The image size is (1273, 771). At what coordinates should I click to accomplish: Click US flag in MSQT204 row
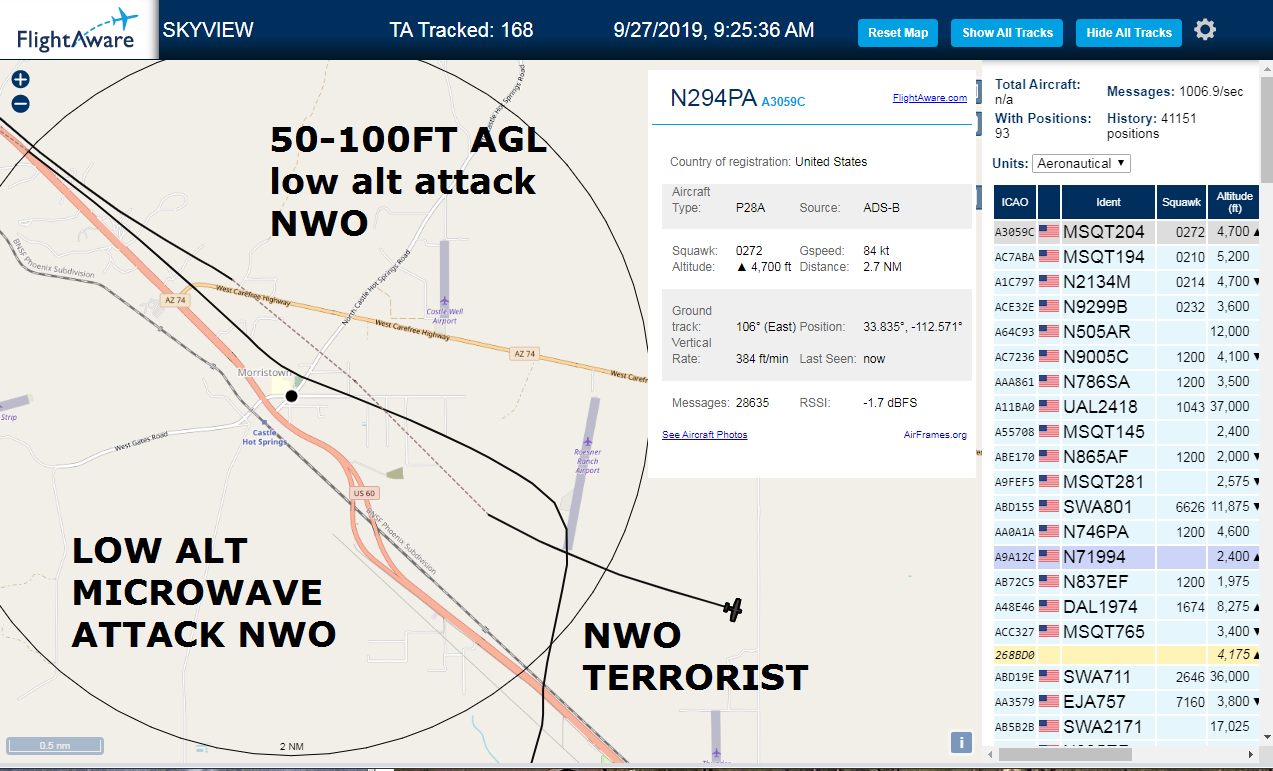(x=1049, y=232)
